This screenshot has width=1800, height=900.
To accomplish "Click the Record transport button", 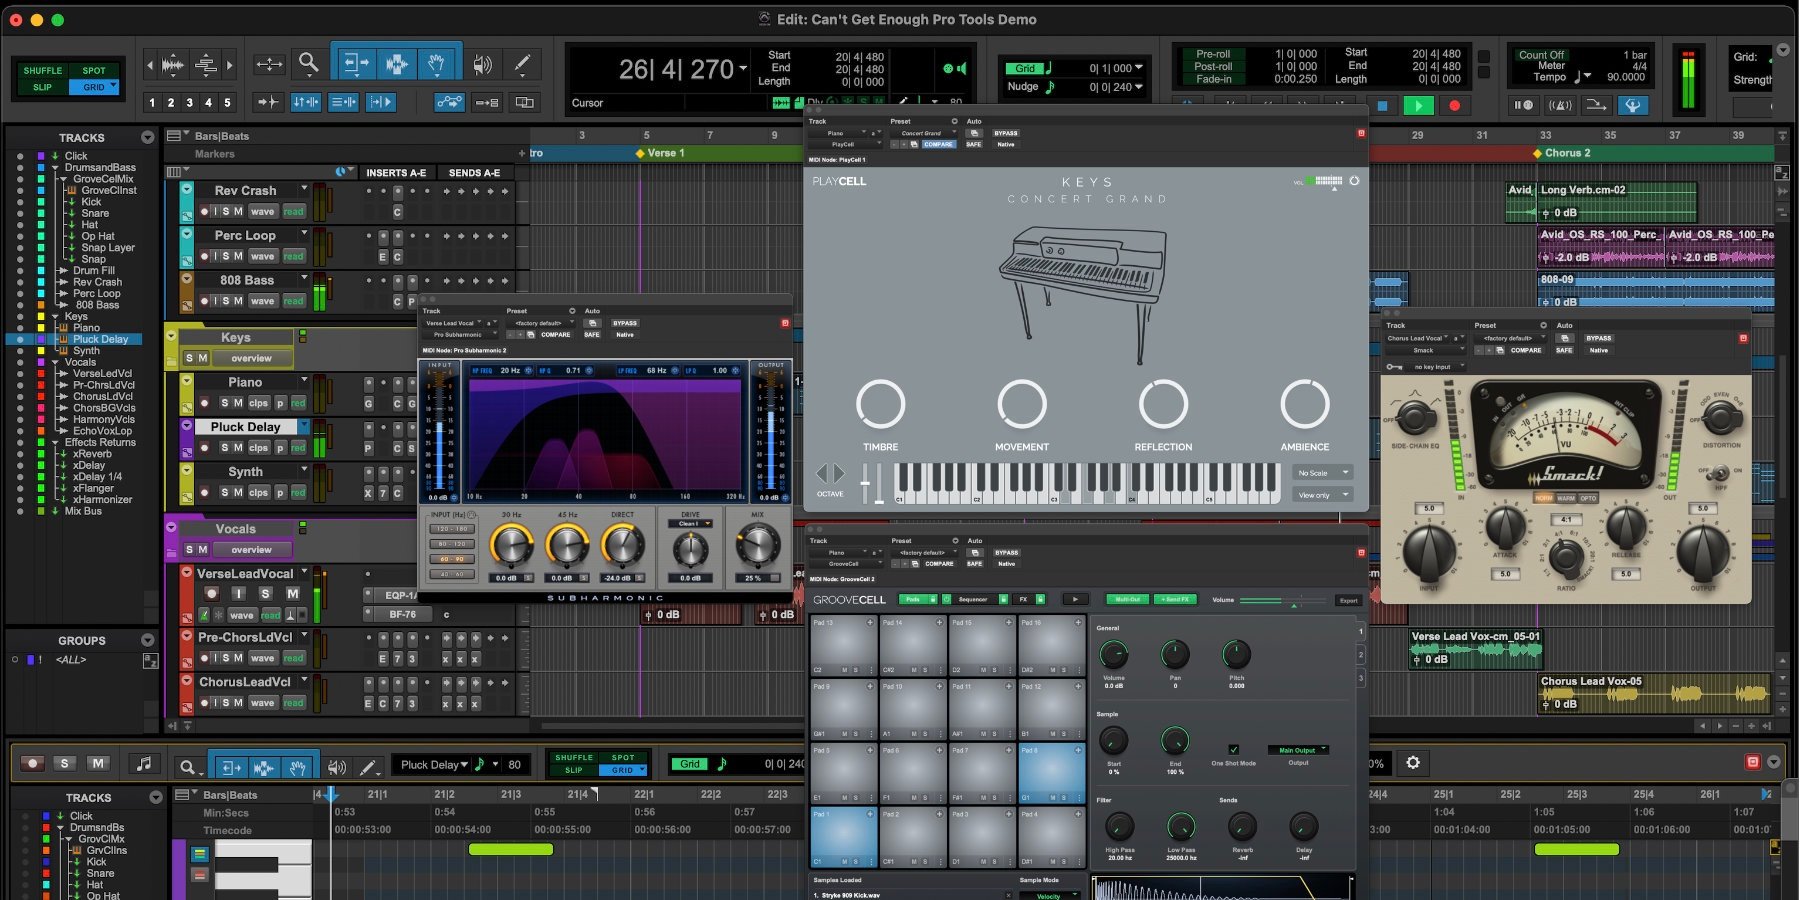I will (x=1454, y=105).
